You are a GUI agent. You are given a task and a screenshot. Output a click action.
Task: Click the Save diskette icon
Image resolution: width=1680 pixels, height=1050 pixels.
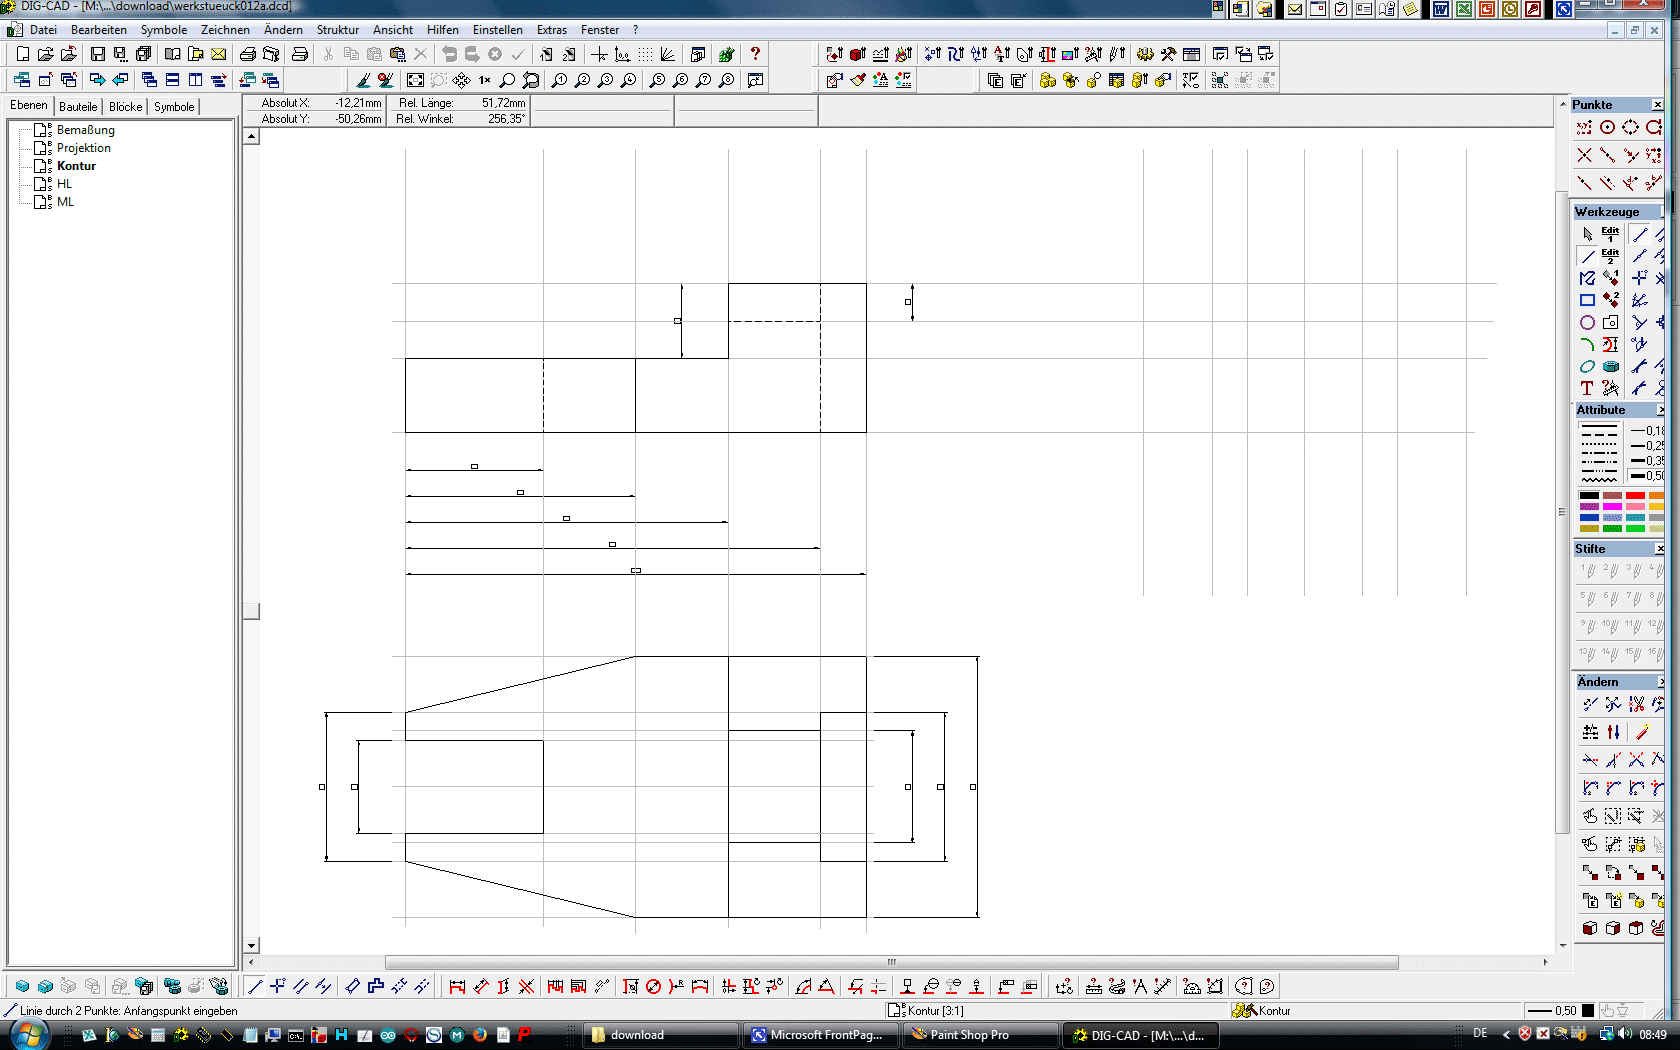point(98,54)
